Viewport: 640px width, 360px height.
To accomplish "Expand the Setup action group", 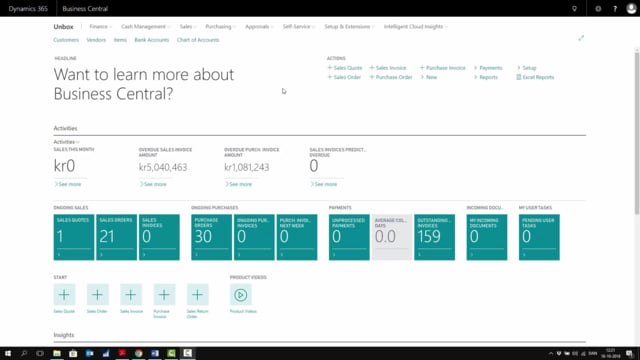I will 527,68.
